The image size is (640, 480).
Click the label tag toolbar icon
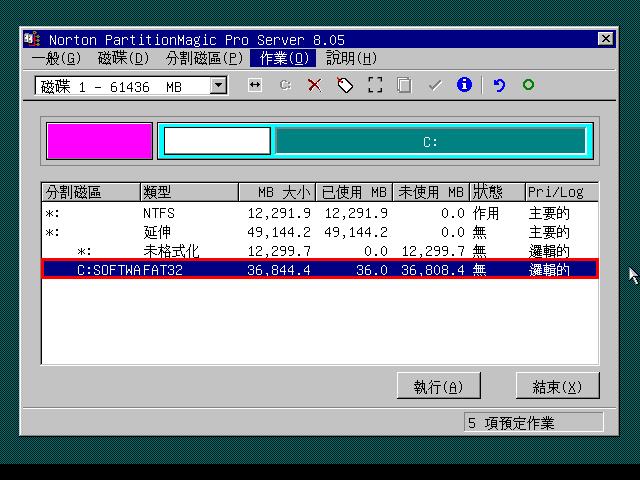(x=345, y=85)
